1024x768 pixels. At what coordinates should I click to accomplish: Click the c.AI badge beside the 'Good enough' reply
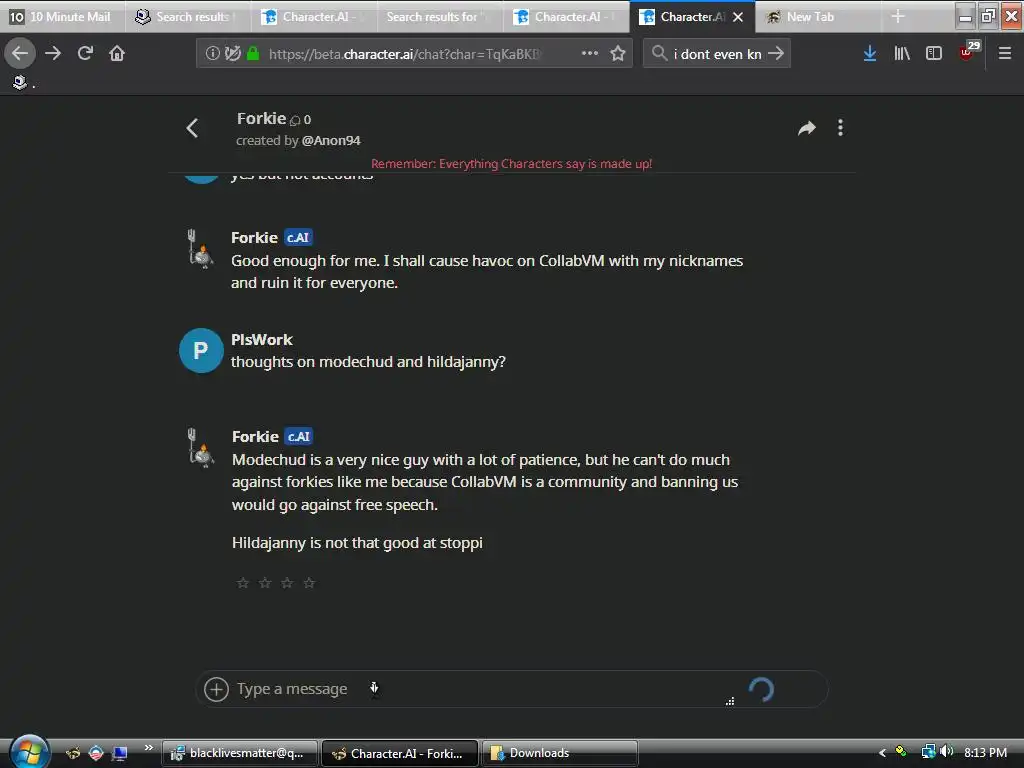click(x=298, y=237)
